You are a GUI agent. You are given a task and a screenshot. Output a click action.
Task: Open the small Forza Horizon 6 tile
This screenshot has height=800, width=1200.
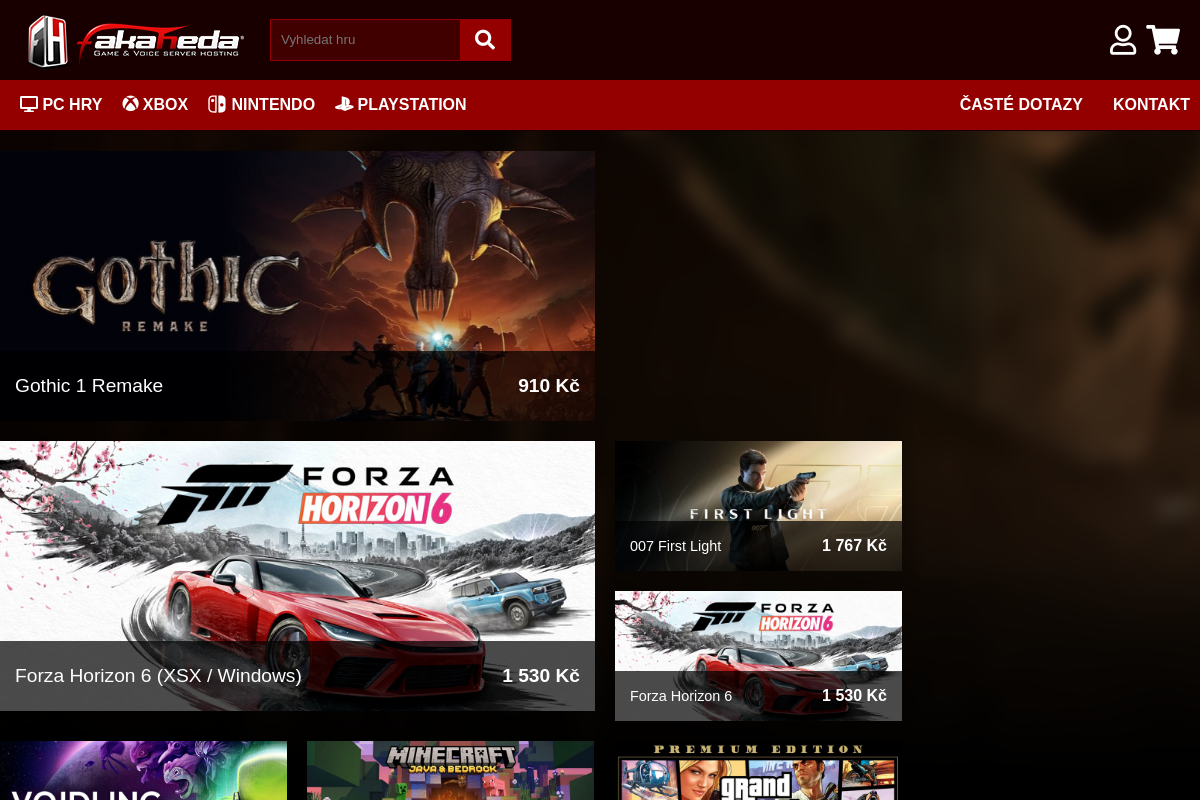coord(758,656)
